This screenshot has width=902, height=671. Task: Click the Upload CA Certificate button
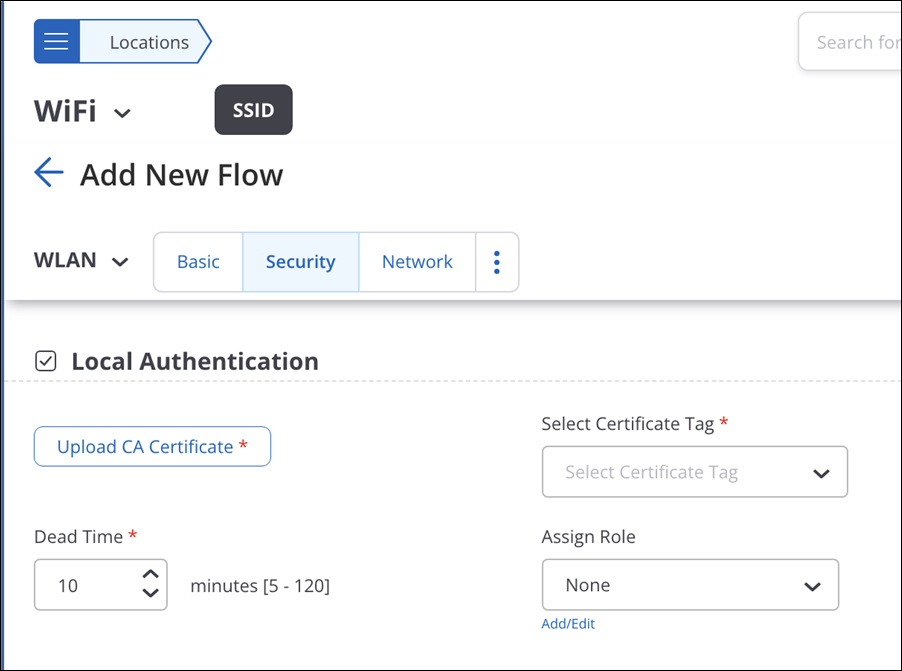click(x=152, y=447)
